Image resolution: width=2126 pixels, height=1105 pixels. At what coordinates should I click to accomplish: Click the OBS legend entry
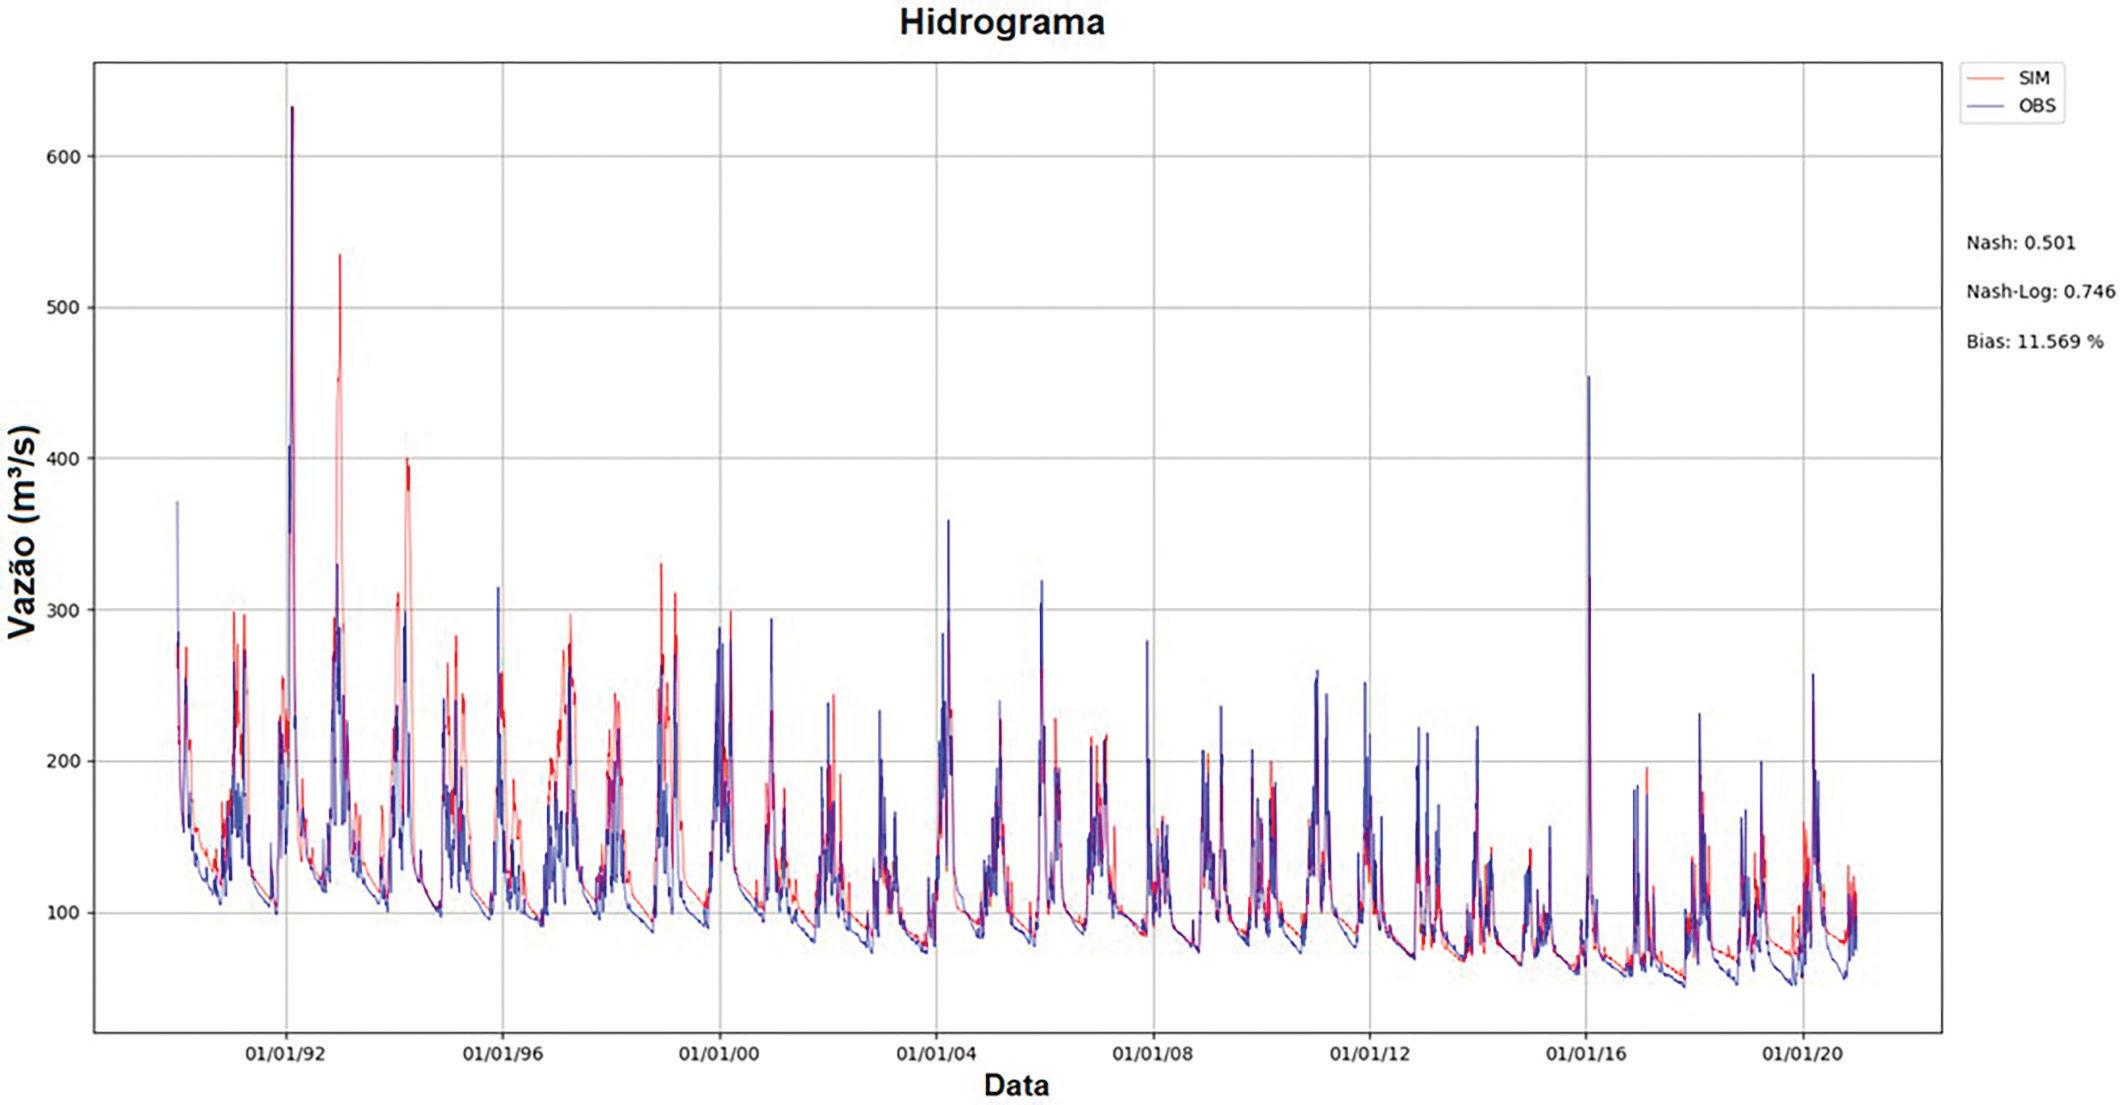[2036, 106]
